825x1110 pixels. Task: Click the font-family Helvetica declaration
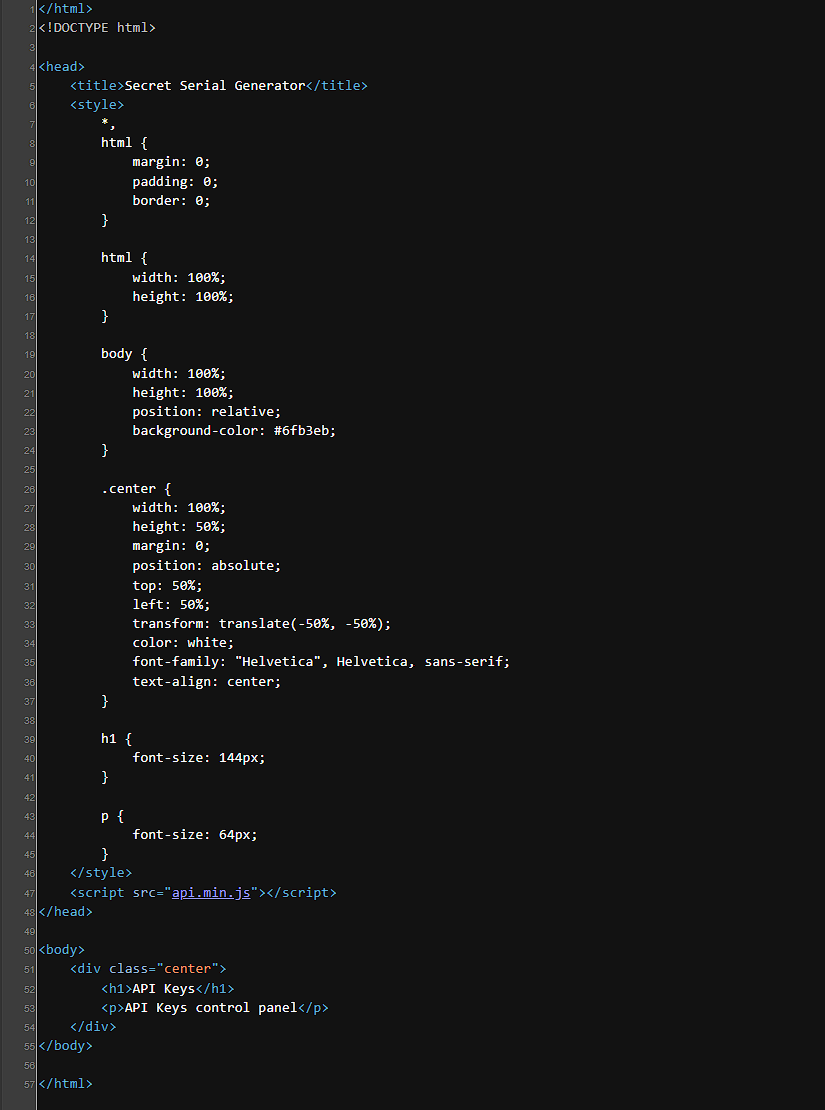click(321, 662)
